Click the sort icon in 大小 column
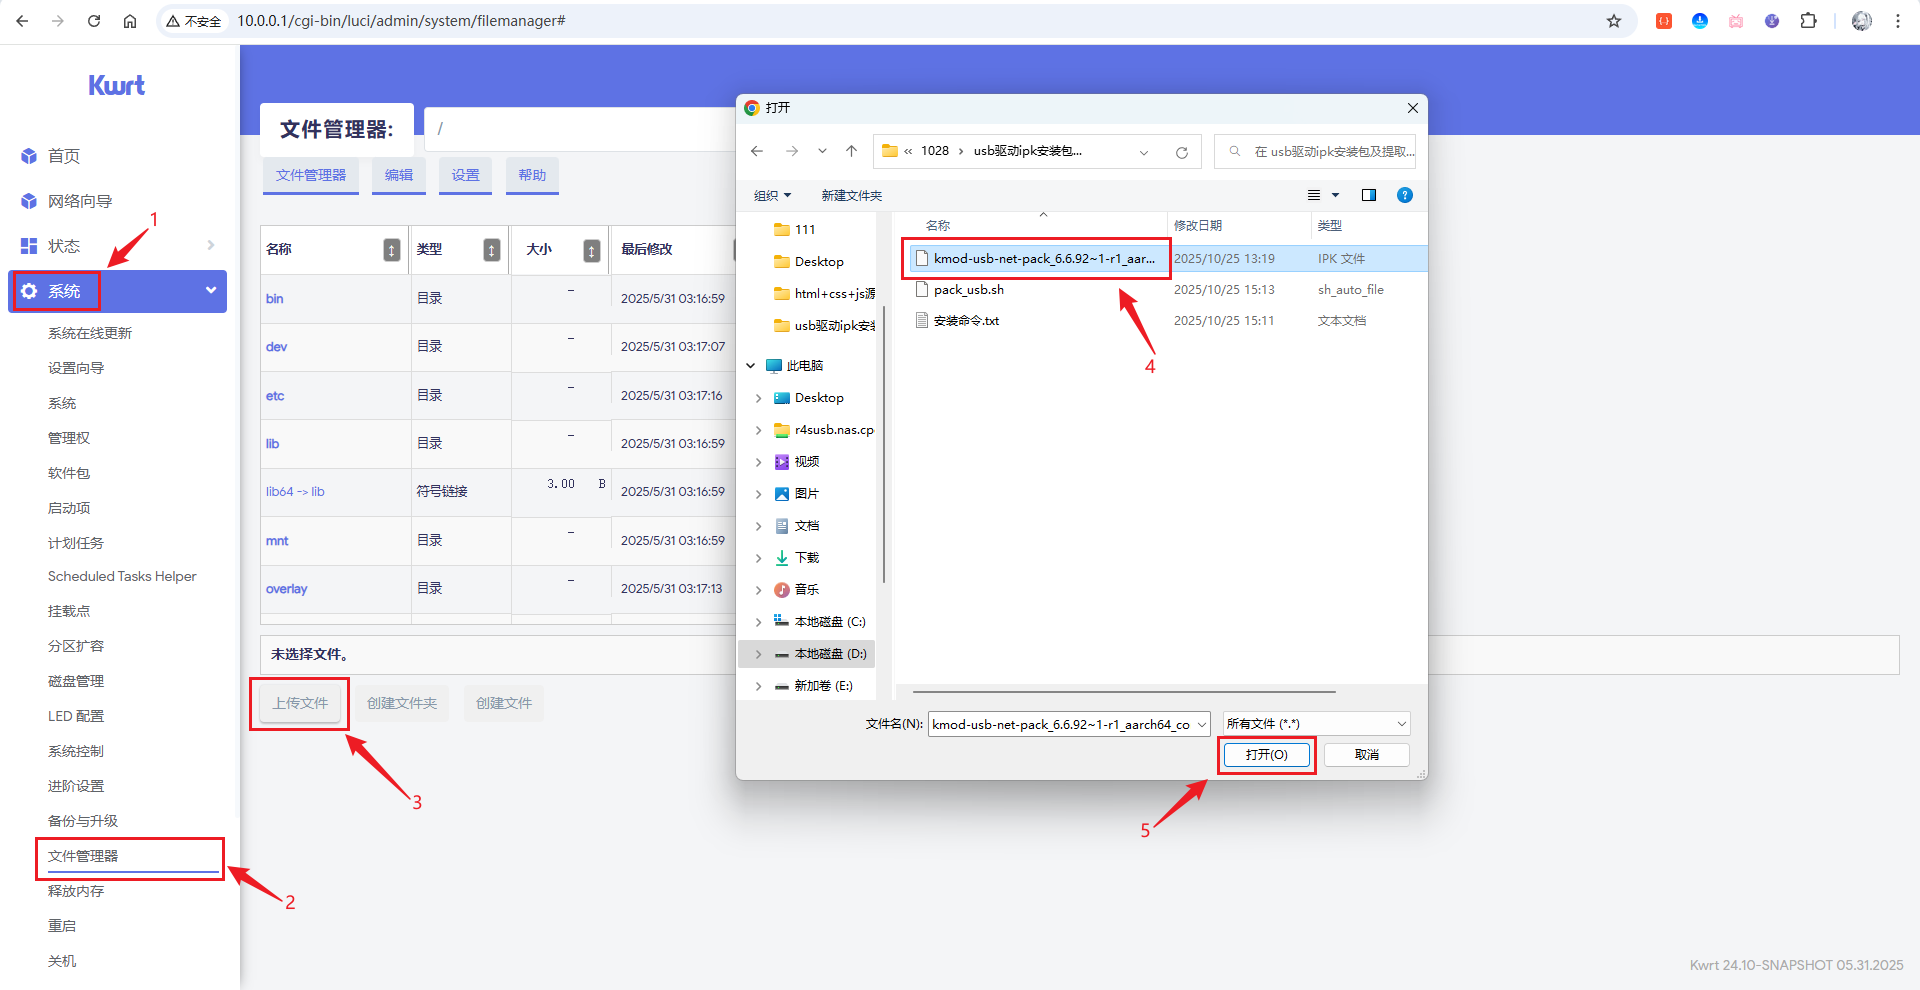Screen dimensions: 1920x990 coord(592,250)
